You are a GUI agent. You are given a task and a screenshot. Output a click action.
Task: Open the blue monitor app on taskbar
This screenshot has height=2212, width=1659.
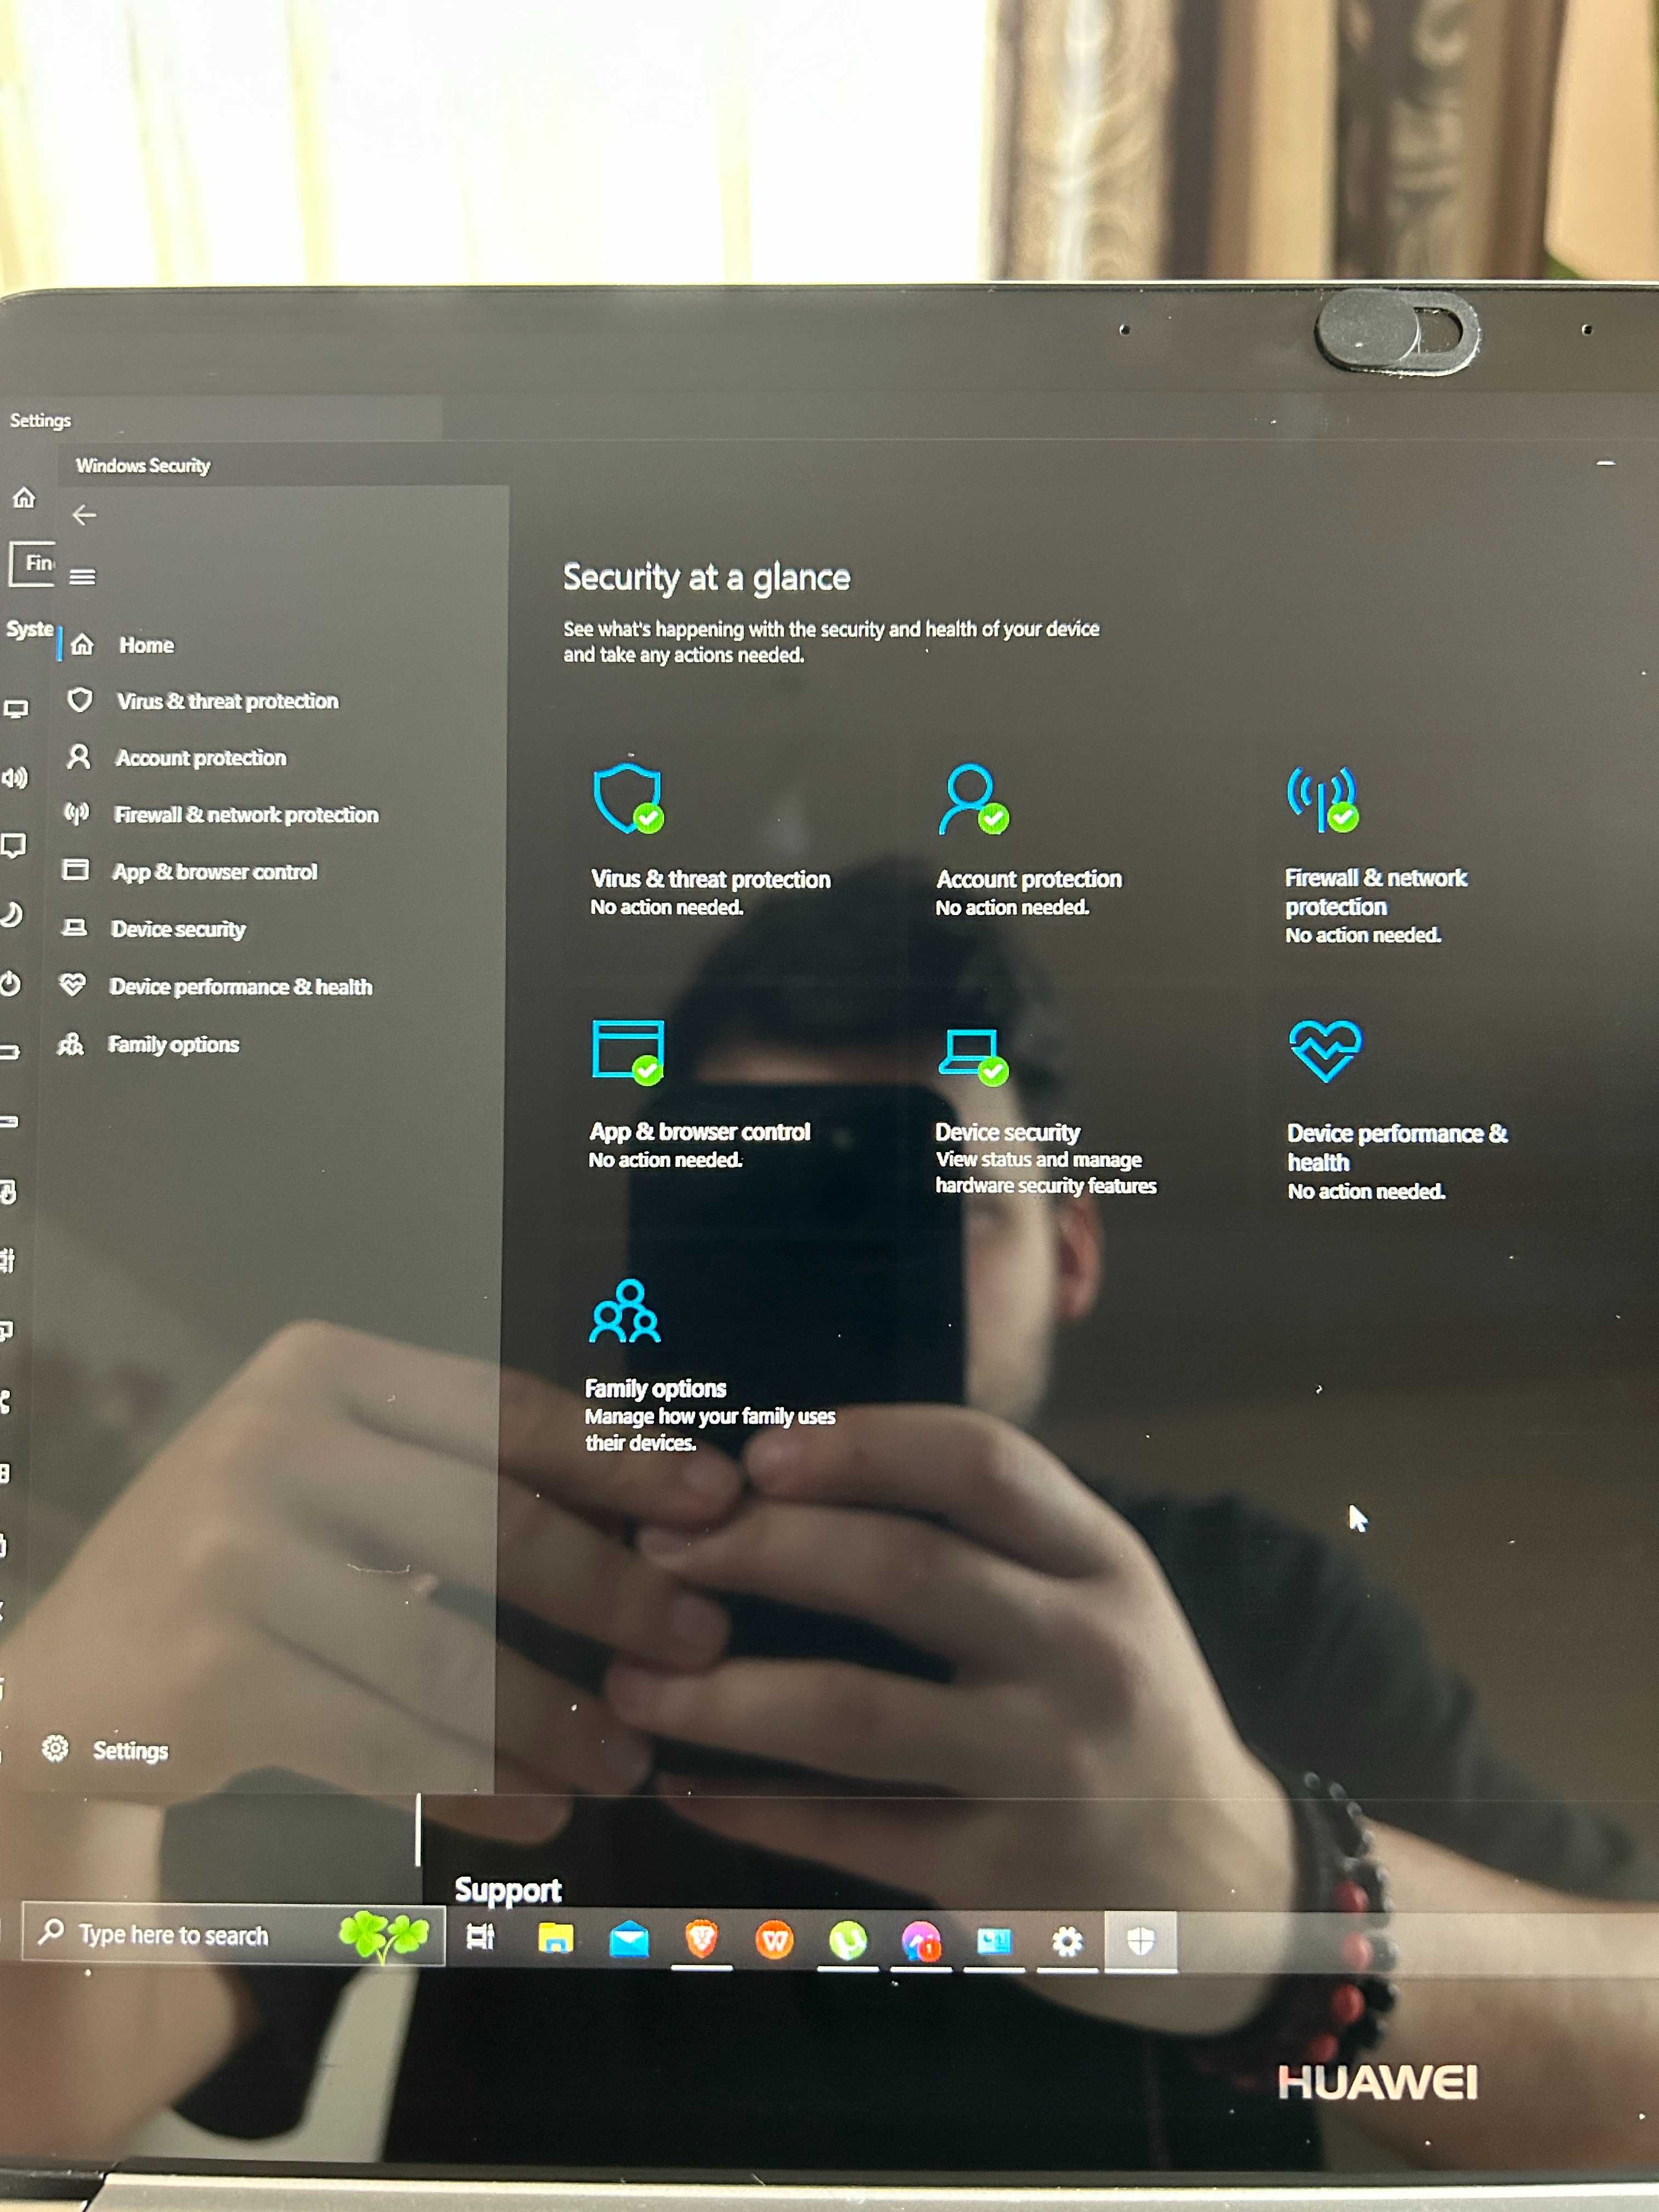(x=994, y=1942)
